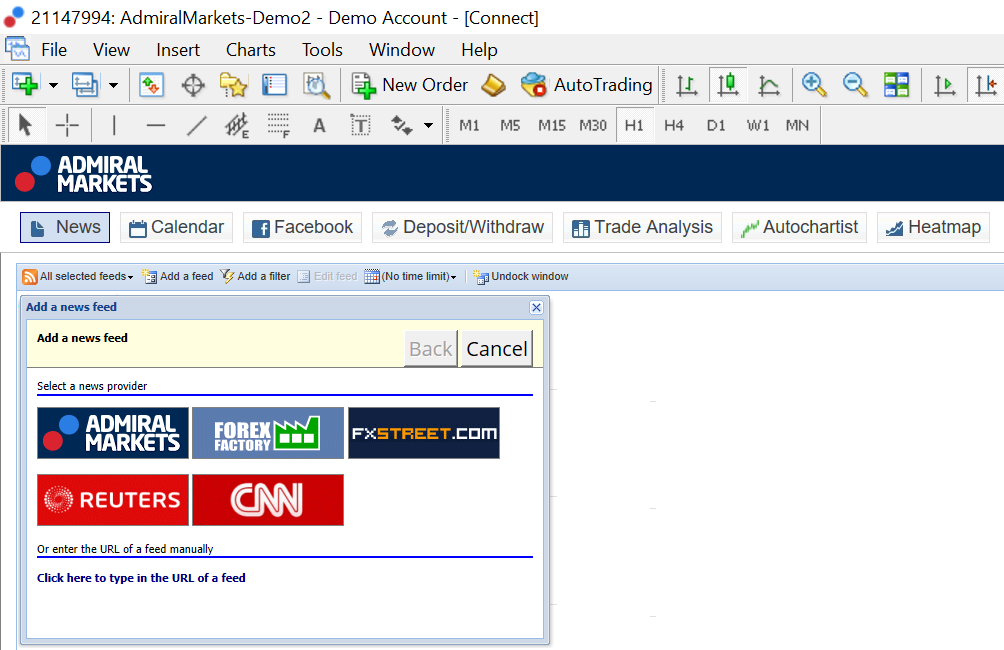Open the File menu
Screen dimensions: 1004x650
point(54,49)
